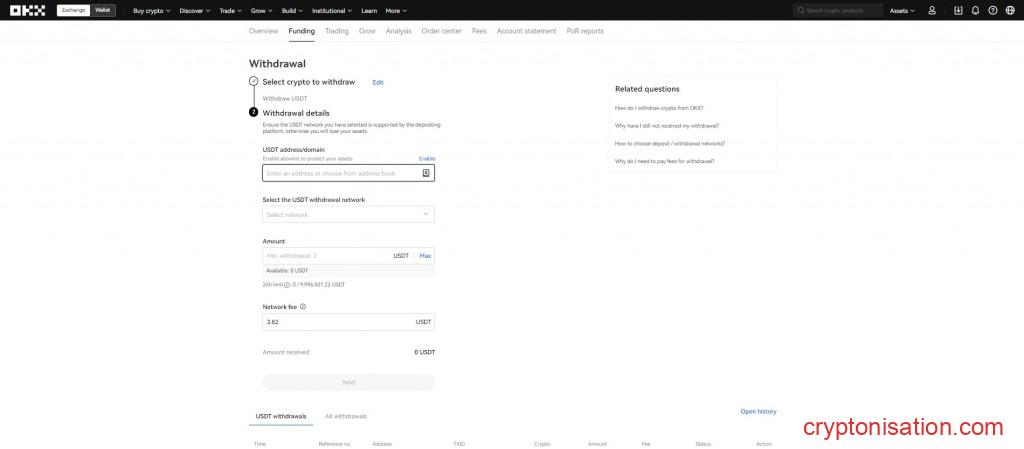
Task: Open the notifications bell
Action: coord(975,10)
